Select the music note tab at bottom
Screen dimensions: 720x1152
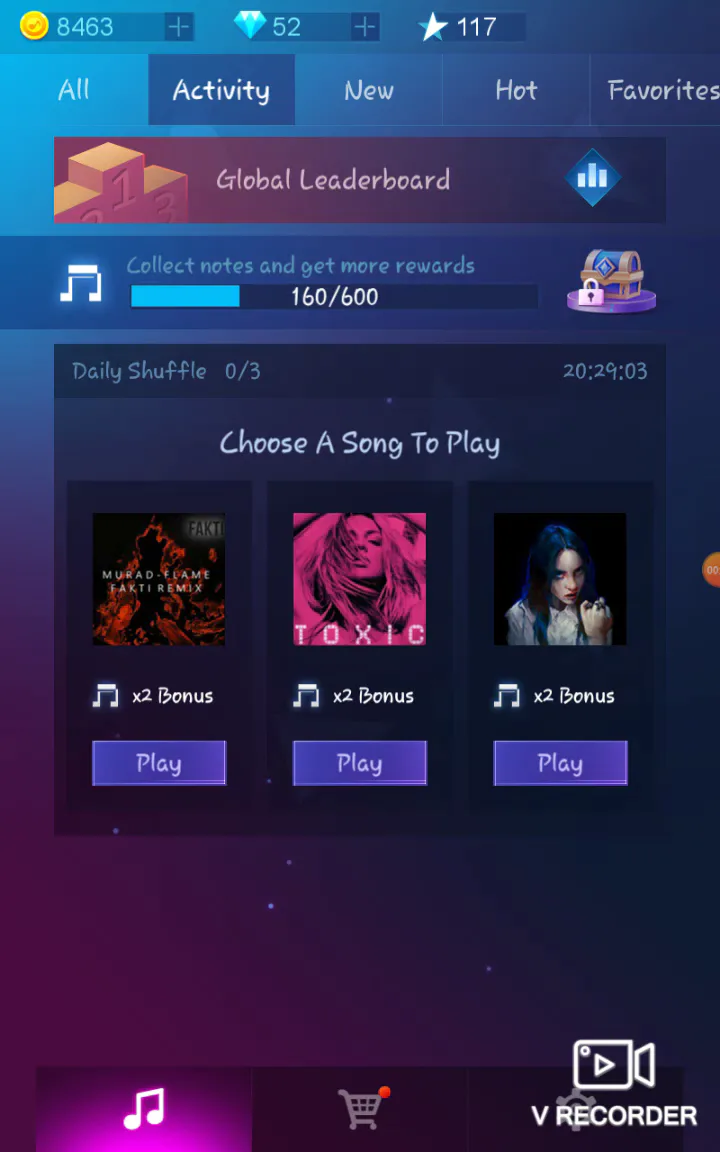point(144,1109)
